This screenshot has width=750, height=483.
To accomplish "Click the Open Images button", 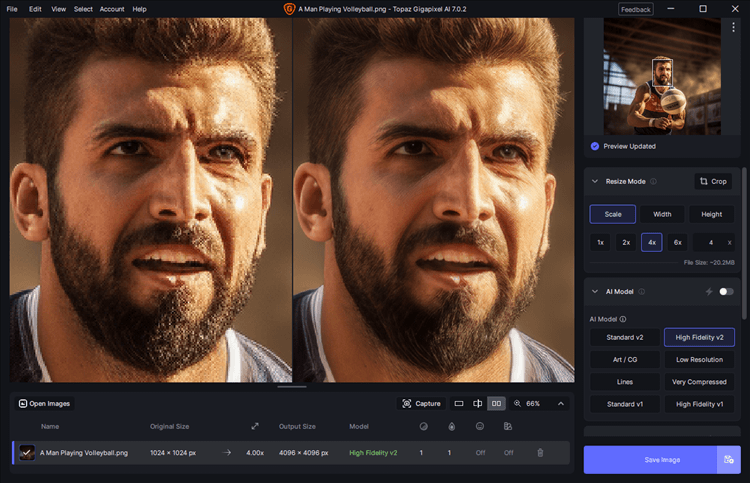I will 44,404.
